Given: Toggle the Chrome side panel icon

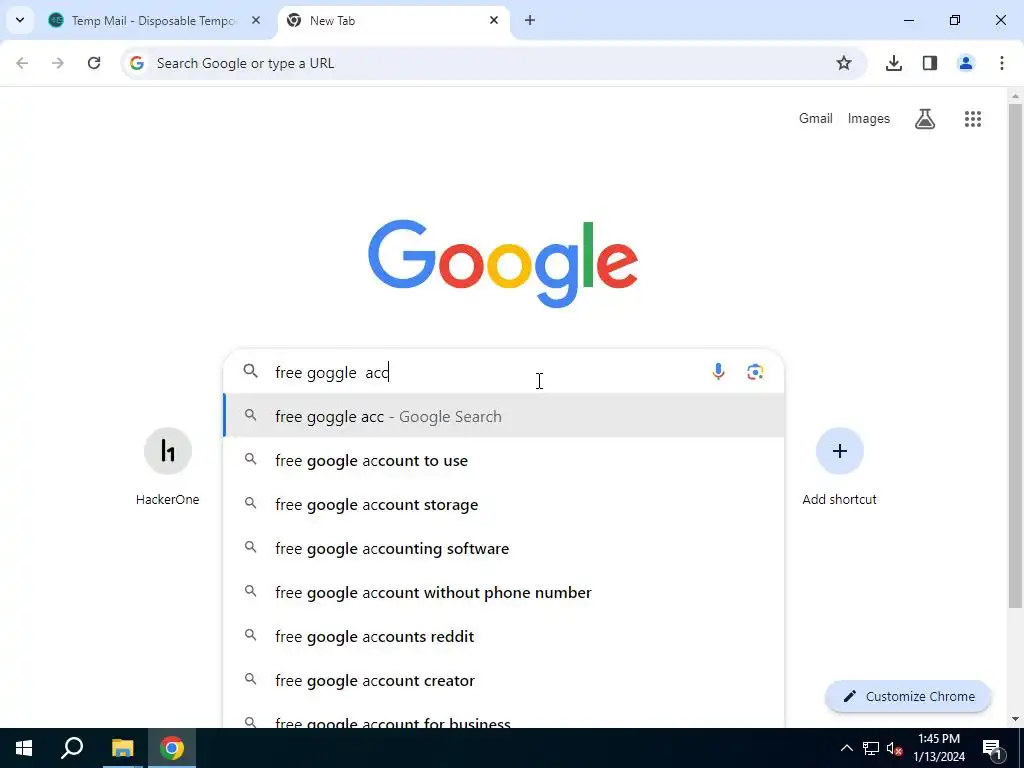Looking at the screenshot, I should (929, 63).
